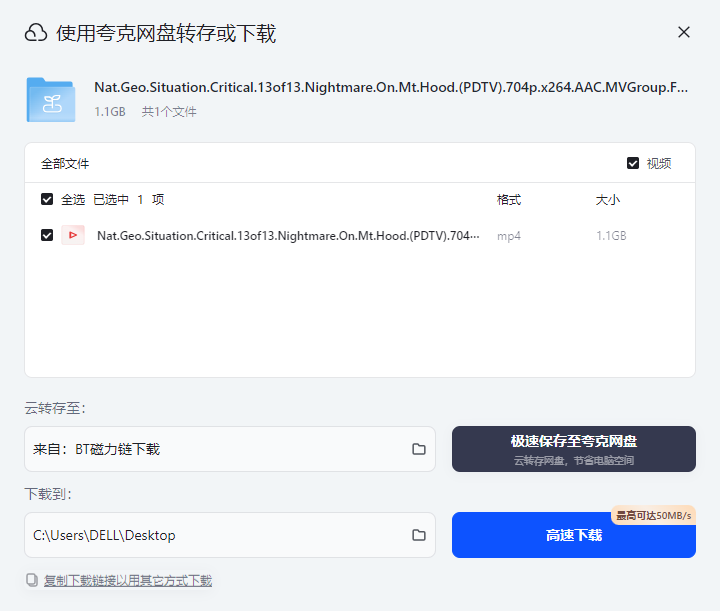Click the C:\Users\DELL\Desktop download path field
The height and width of the screenshot is (611, 720).
click(x=215, y=535)
